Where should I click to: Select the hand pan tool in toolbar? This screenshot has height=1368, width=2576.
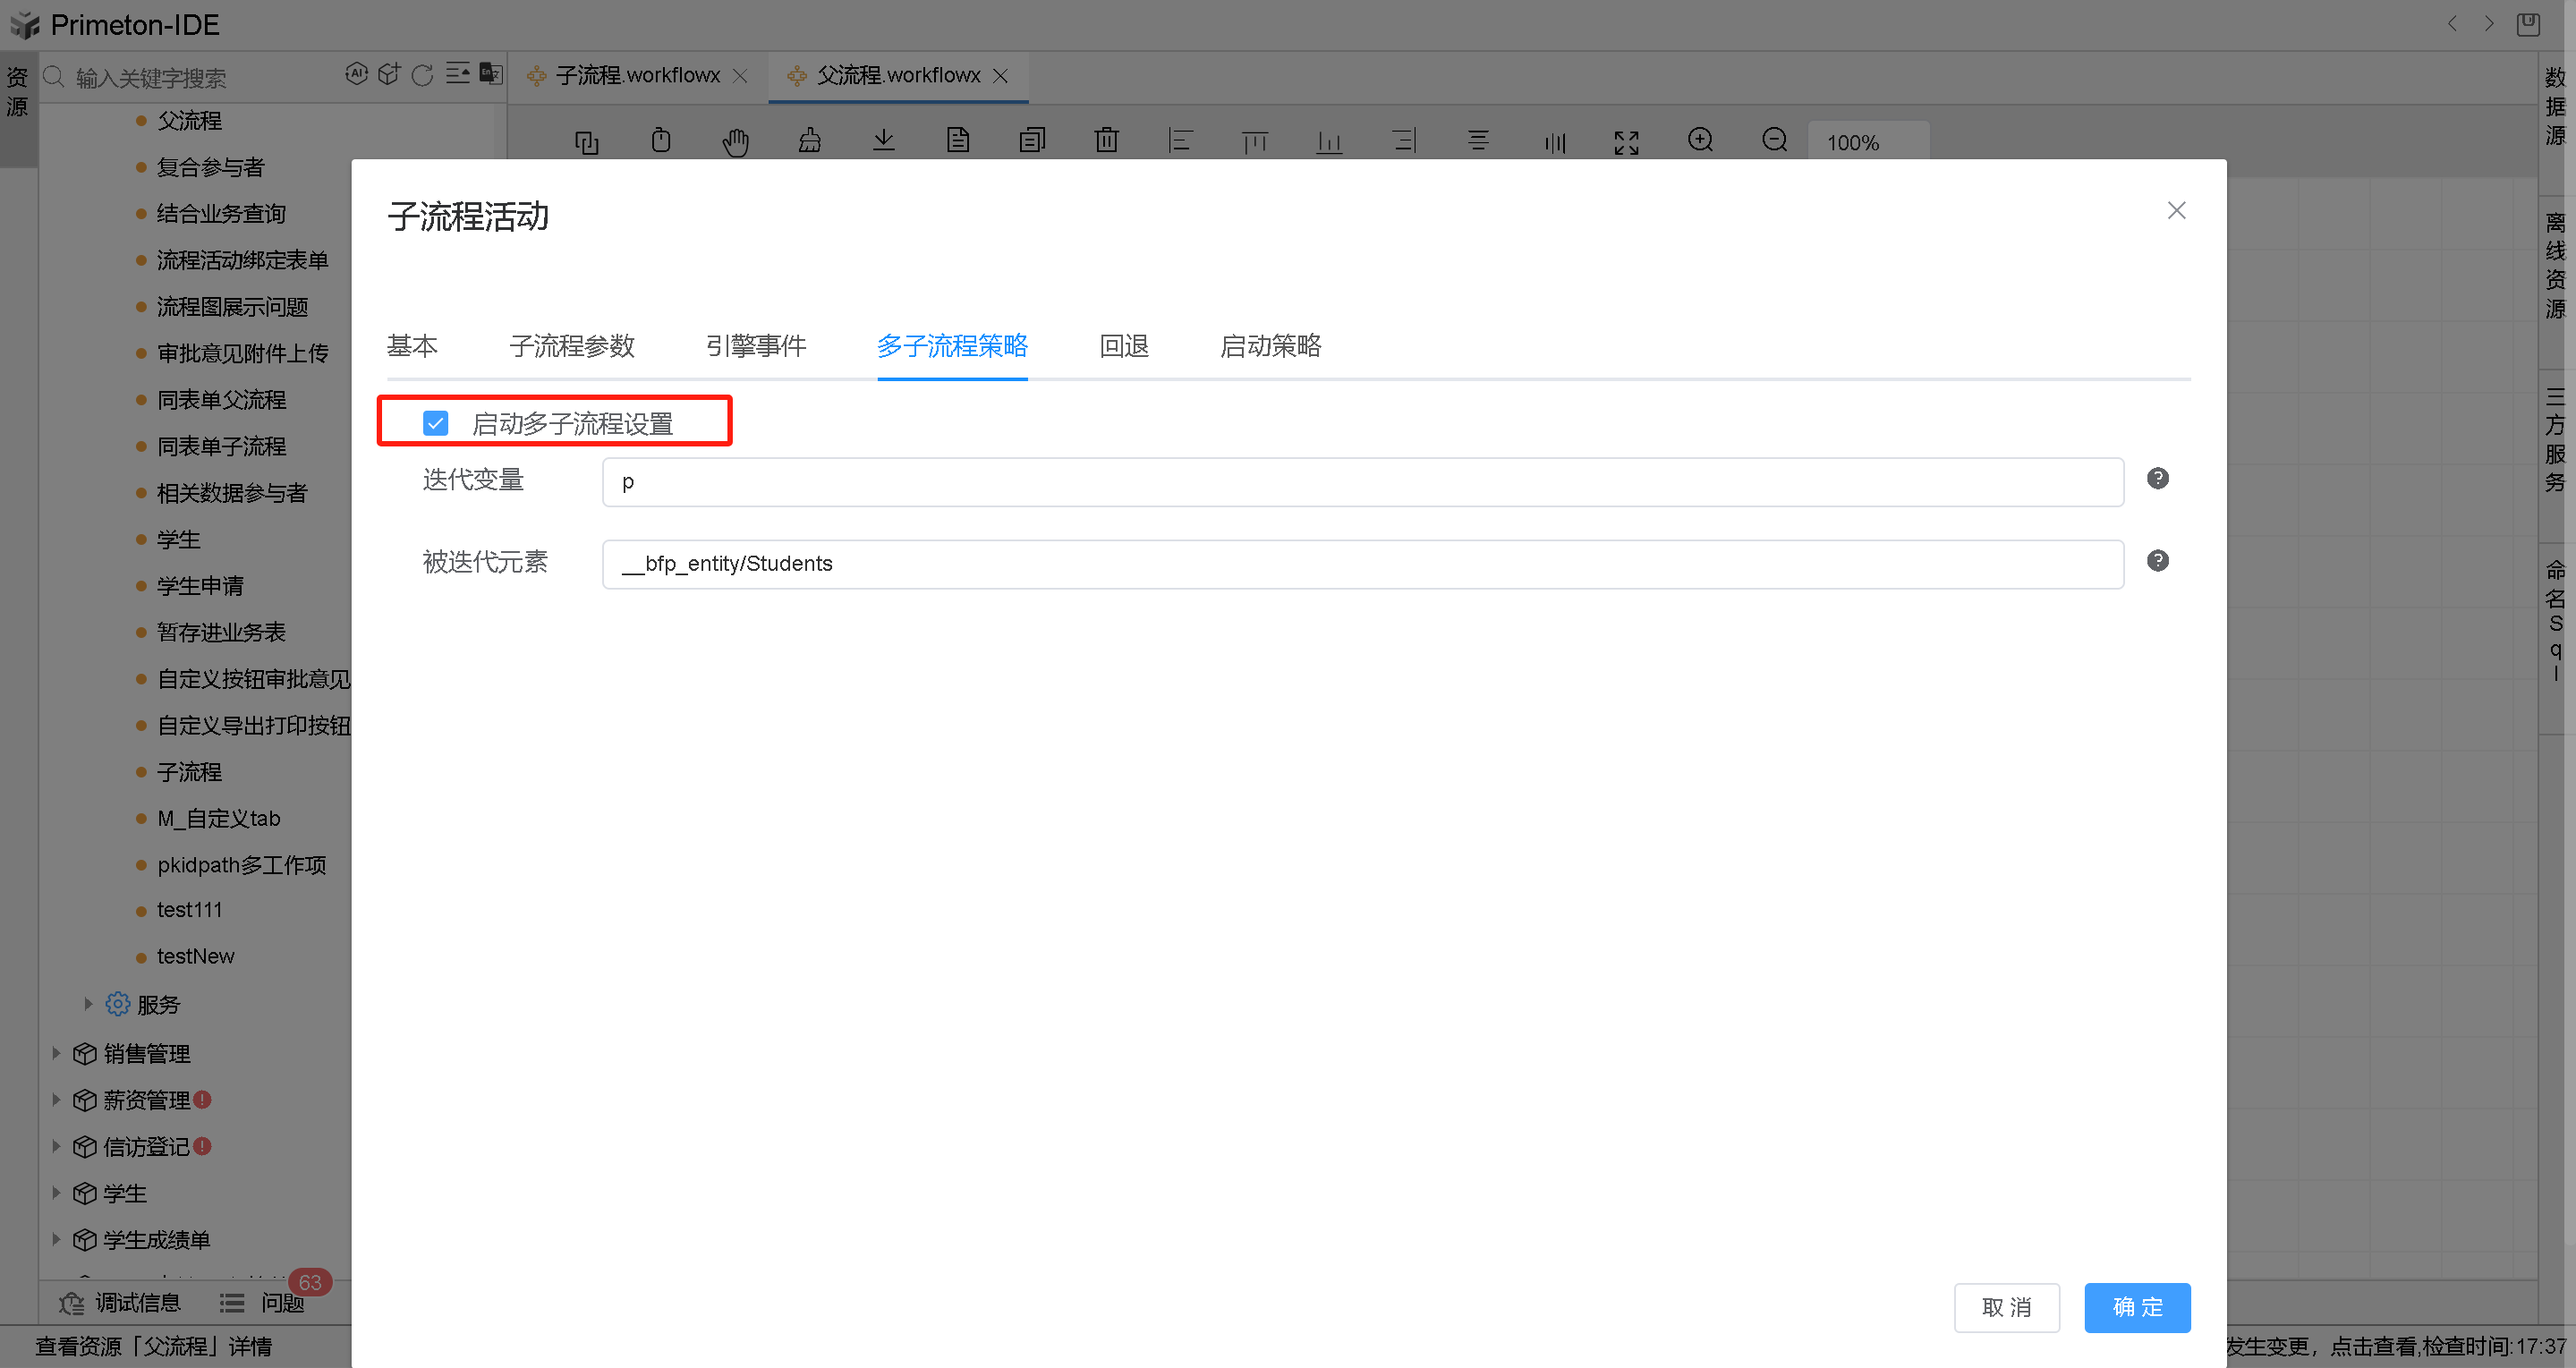pos(735,142)
